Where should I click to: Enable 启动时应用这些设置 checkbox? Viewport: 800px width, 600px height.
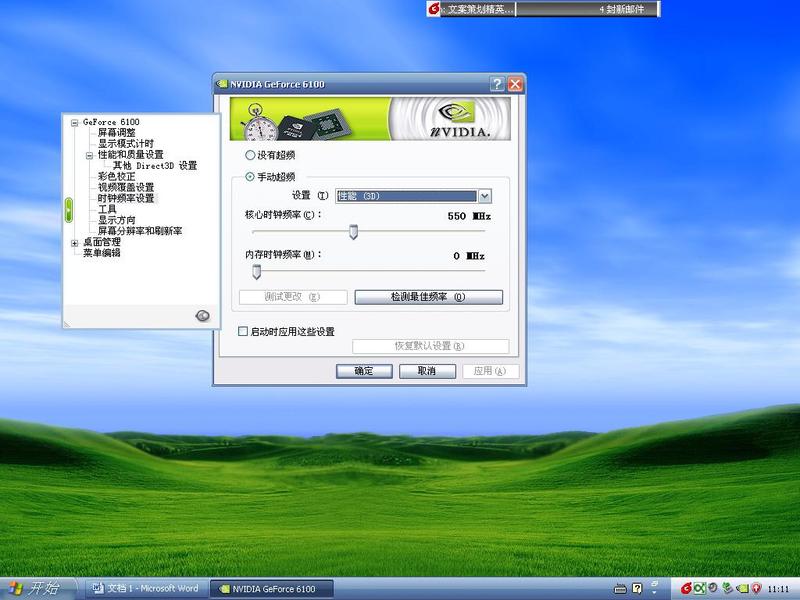[243, 332]
